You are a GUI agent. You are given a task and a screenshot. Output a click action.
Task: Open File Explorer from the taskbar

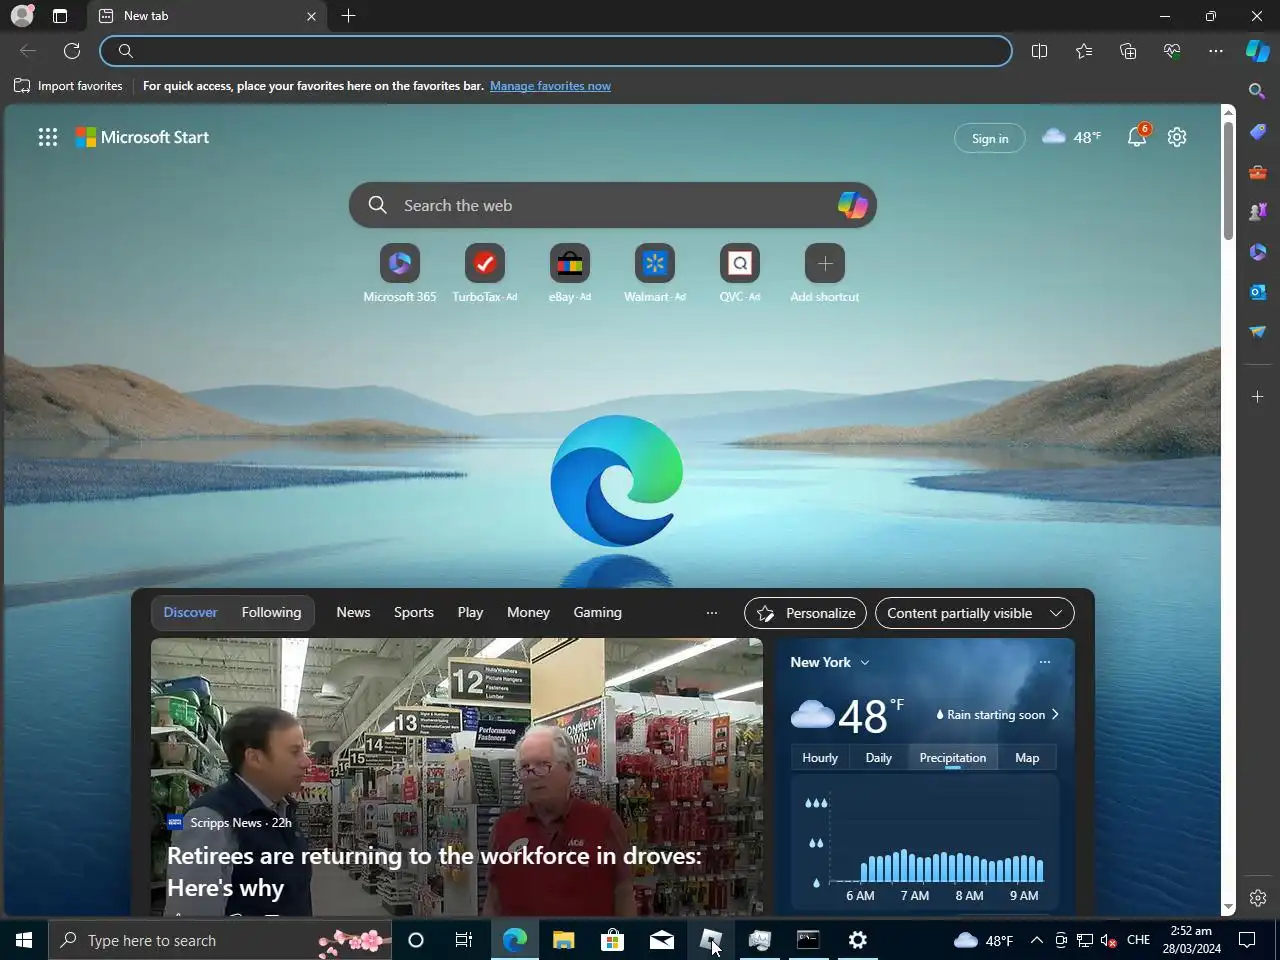pos(564,940)
